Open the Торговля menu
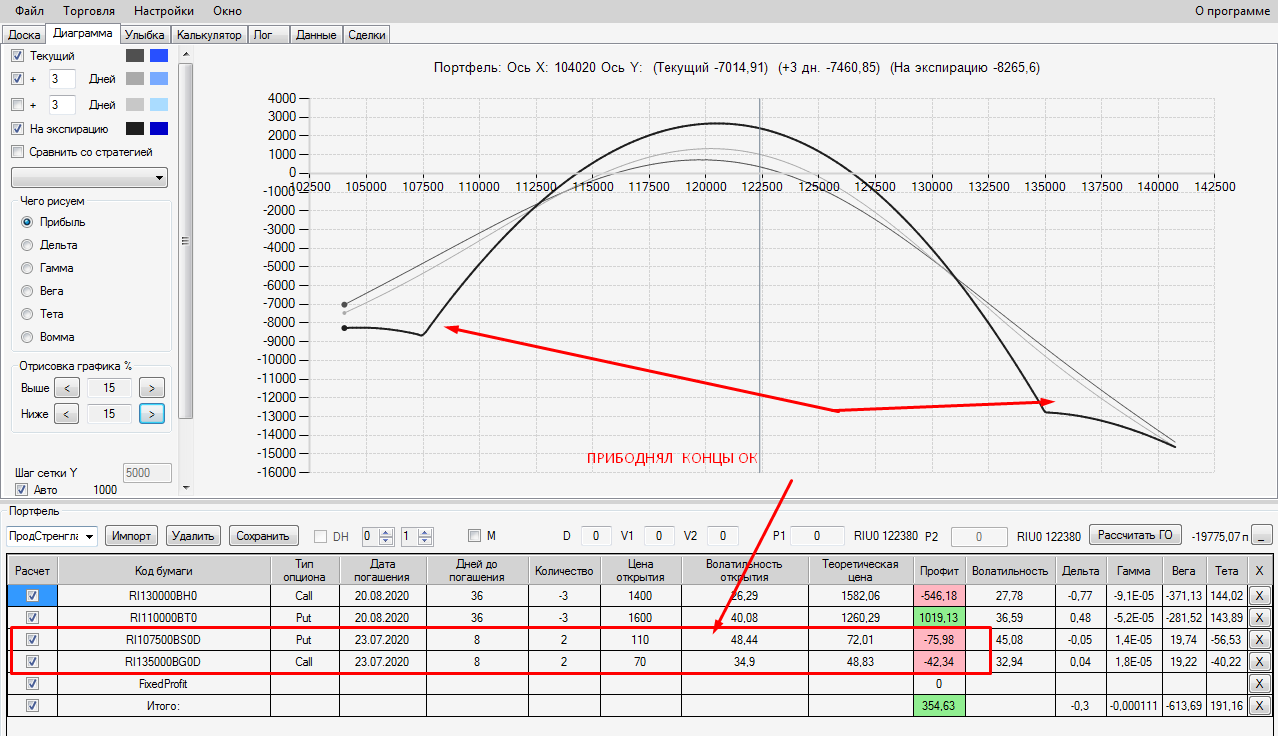 [88, 11]
